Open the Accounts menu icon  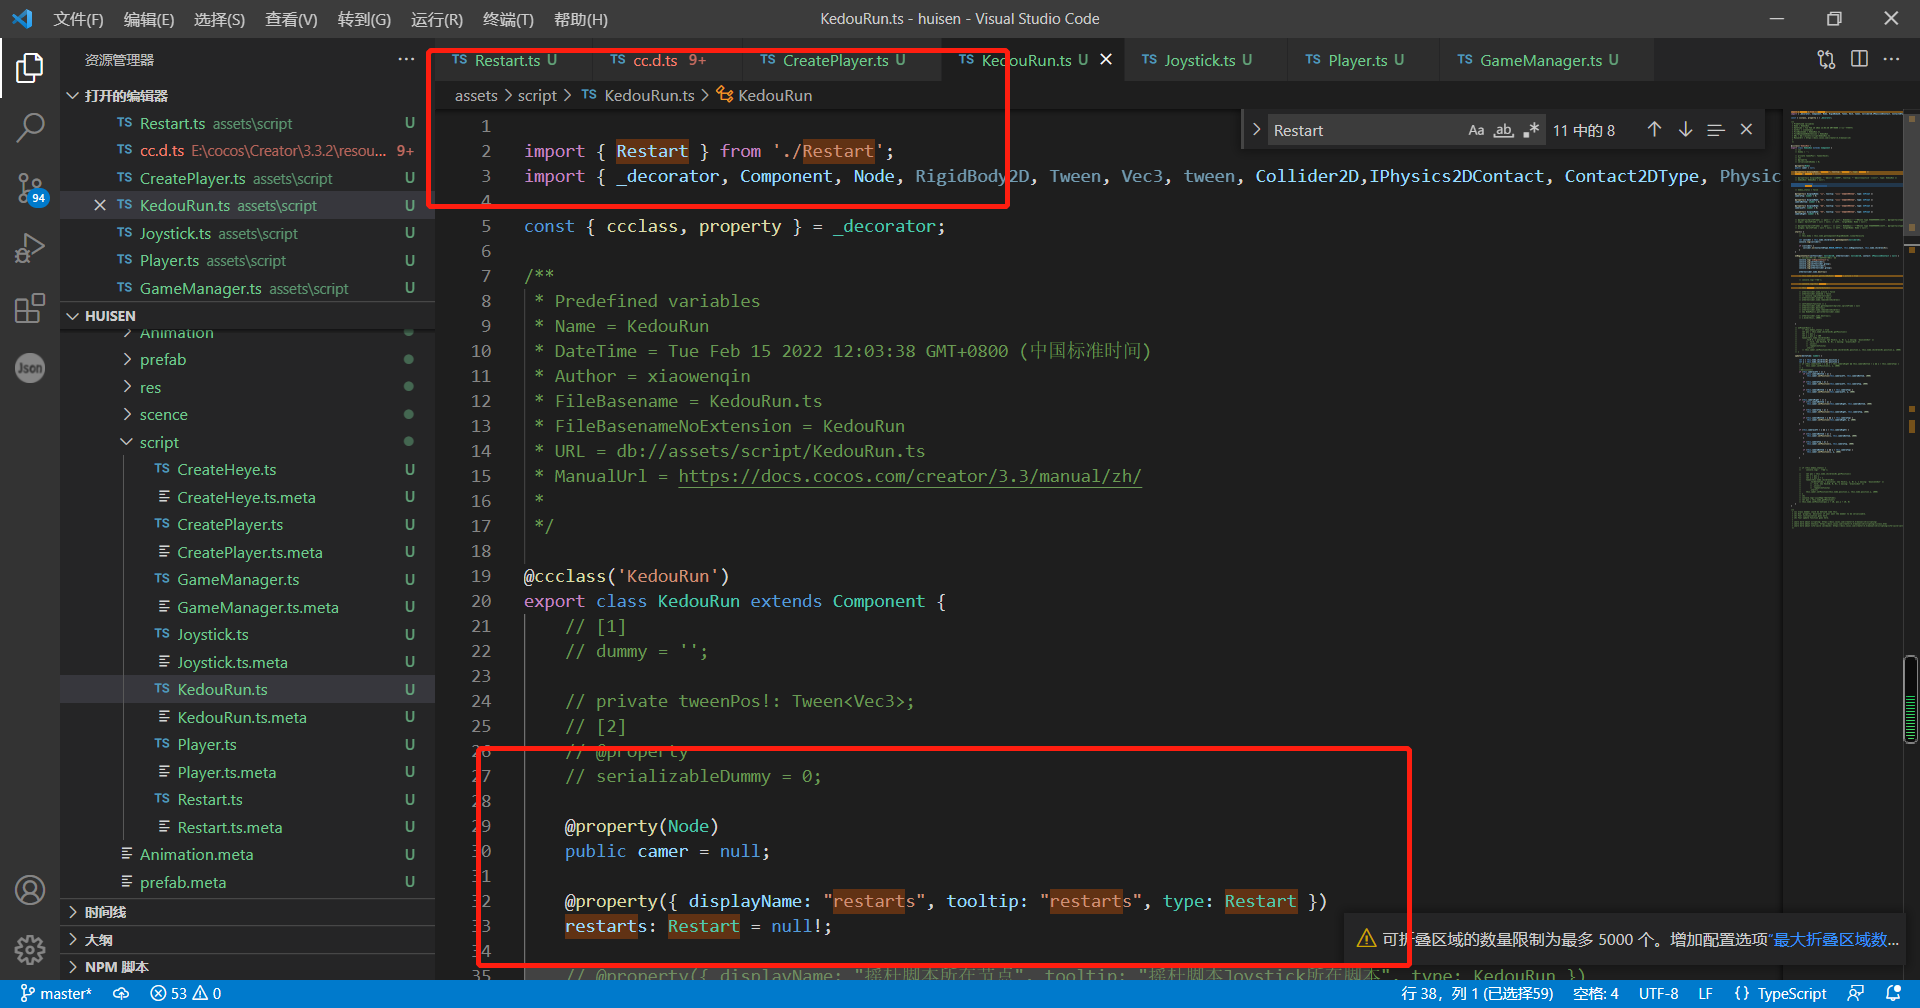(30, 890)
